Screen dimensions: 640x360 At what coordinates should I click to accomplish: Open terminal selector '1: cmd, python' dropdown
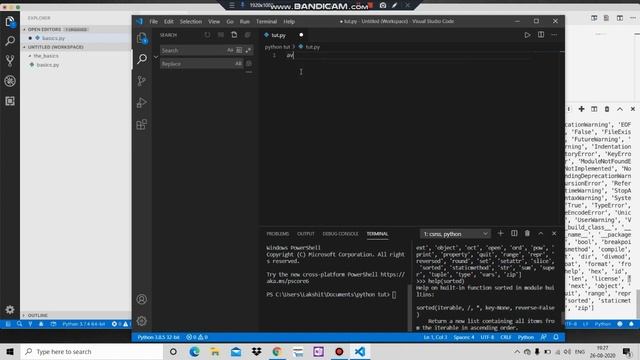(455, 234)
